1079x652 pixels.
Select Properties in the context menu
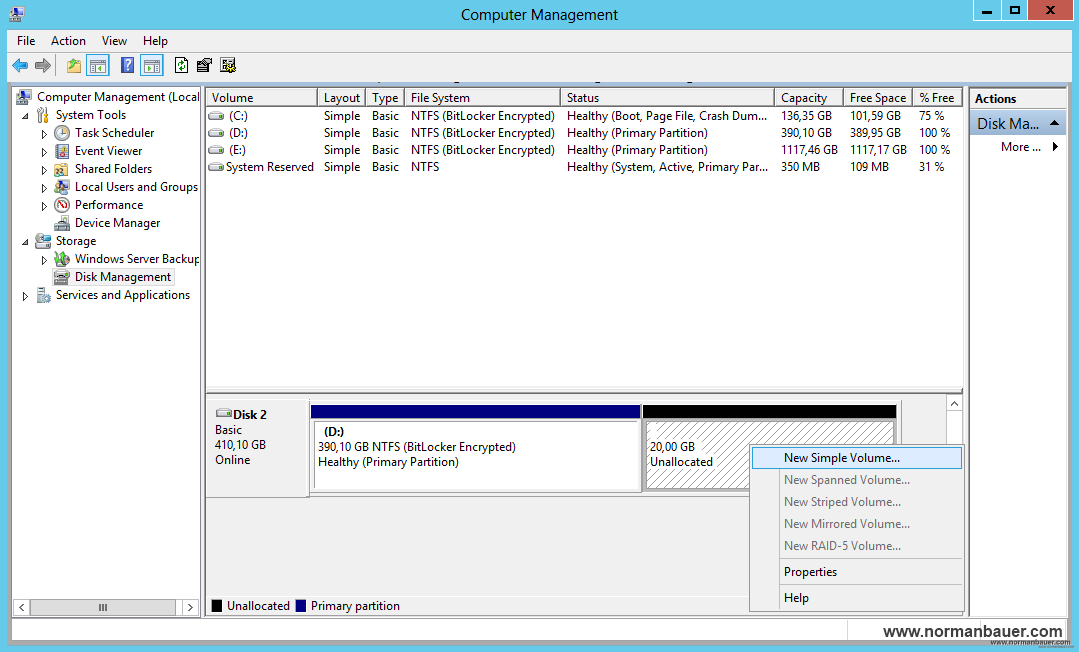pos(810,572)
